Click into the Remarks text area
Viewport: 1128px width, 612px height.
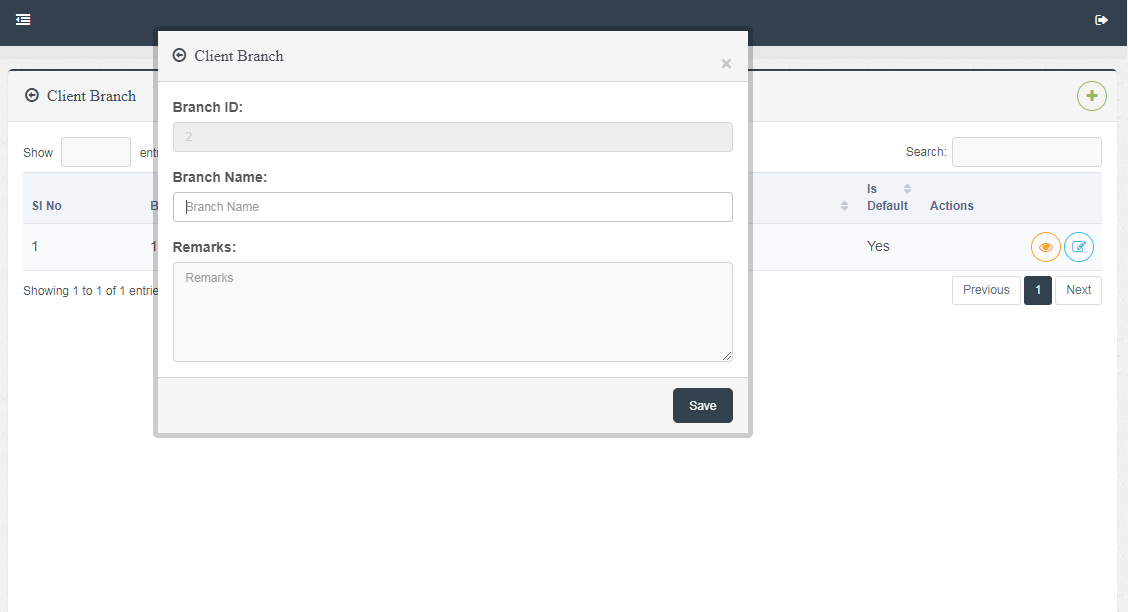452,311
